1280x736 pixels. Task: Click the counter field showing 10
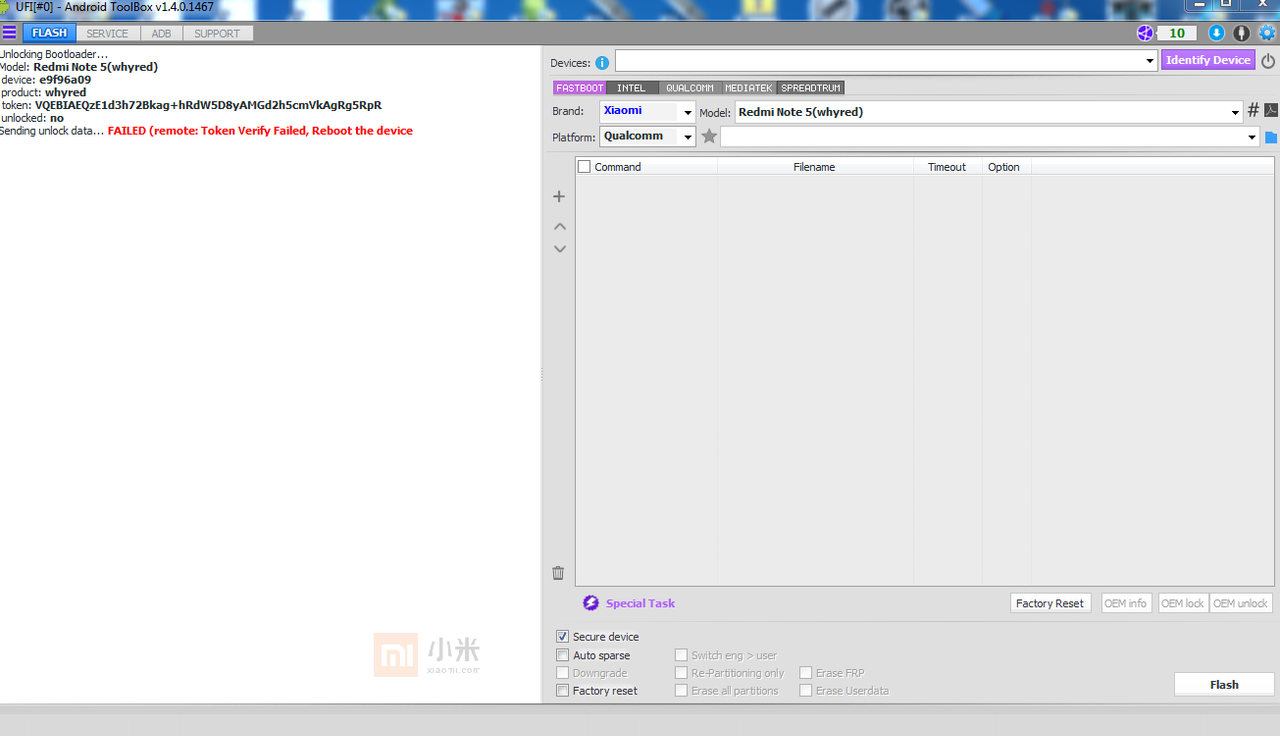click(x=1177, y=33)
